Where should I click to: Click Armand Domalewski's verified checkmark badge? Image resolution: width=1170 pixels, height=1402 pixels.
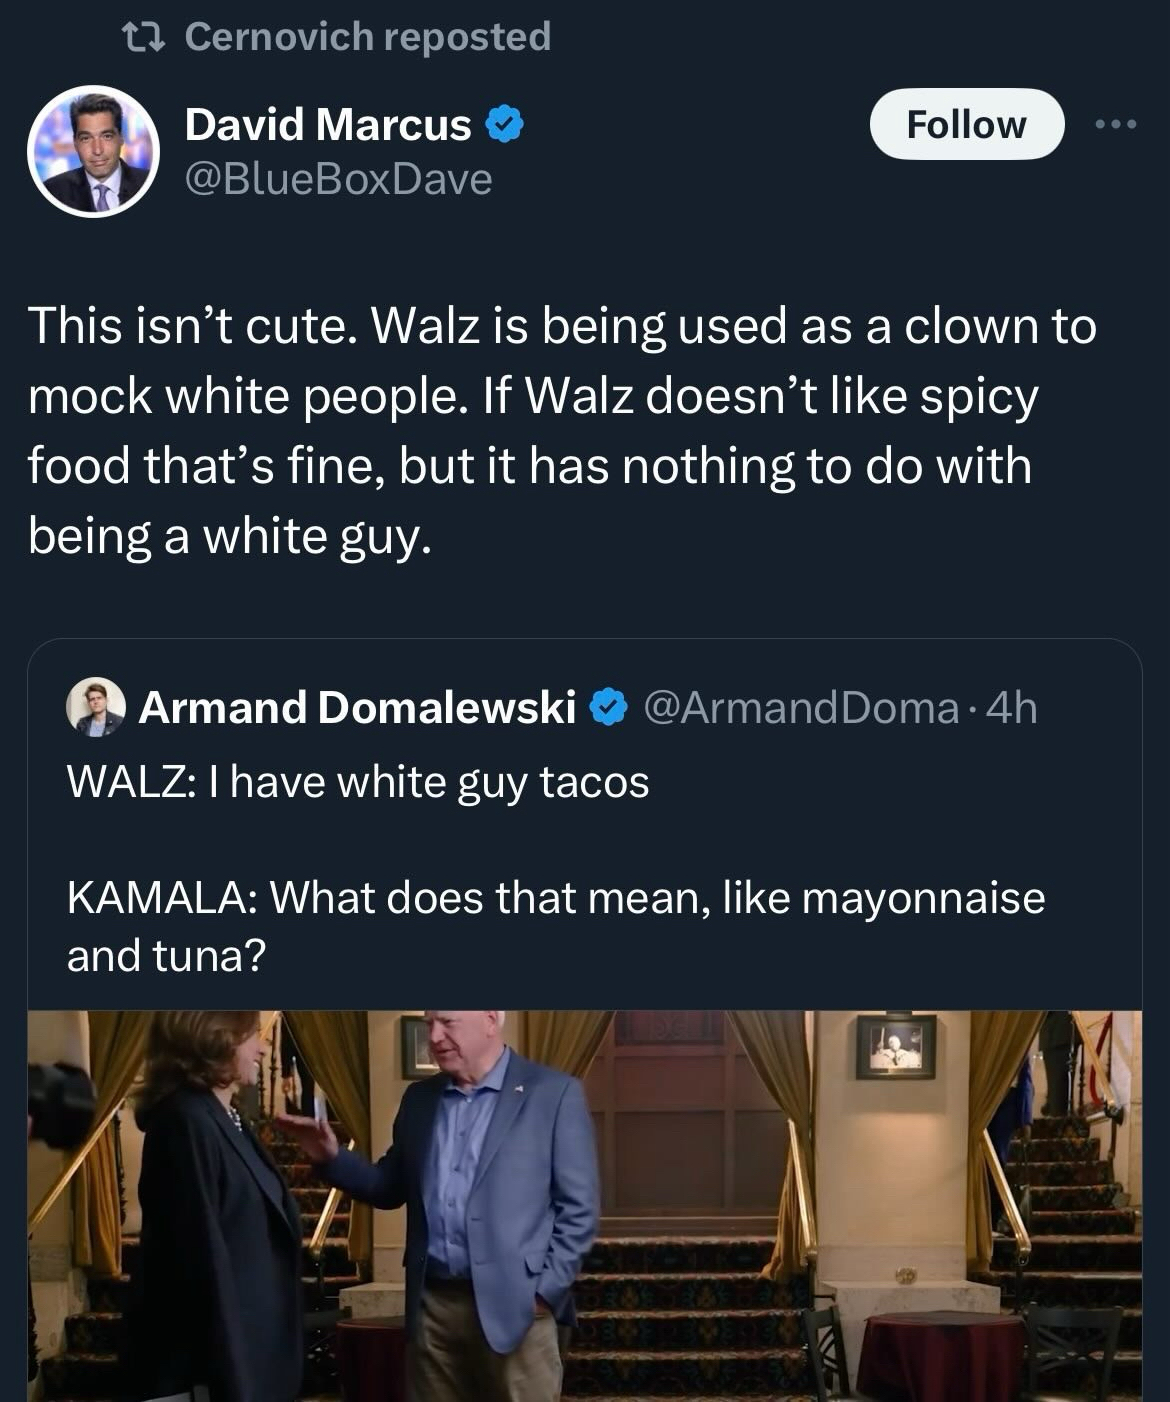pyautogui.click(x=607, y=707)
